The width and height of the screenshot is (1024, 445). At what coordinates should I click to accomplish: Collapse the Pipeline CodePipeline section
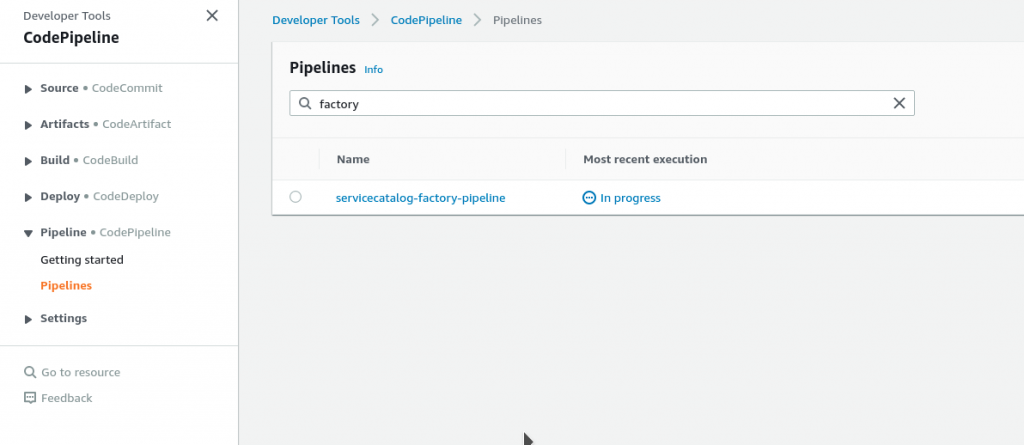point(28,233)
